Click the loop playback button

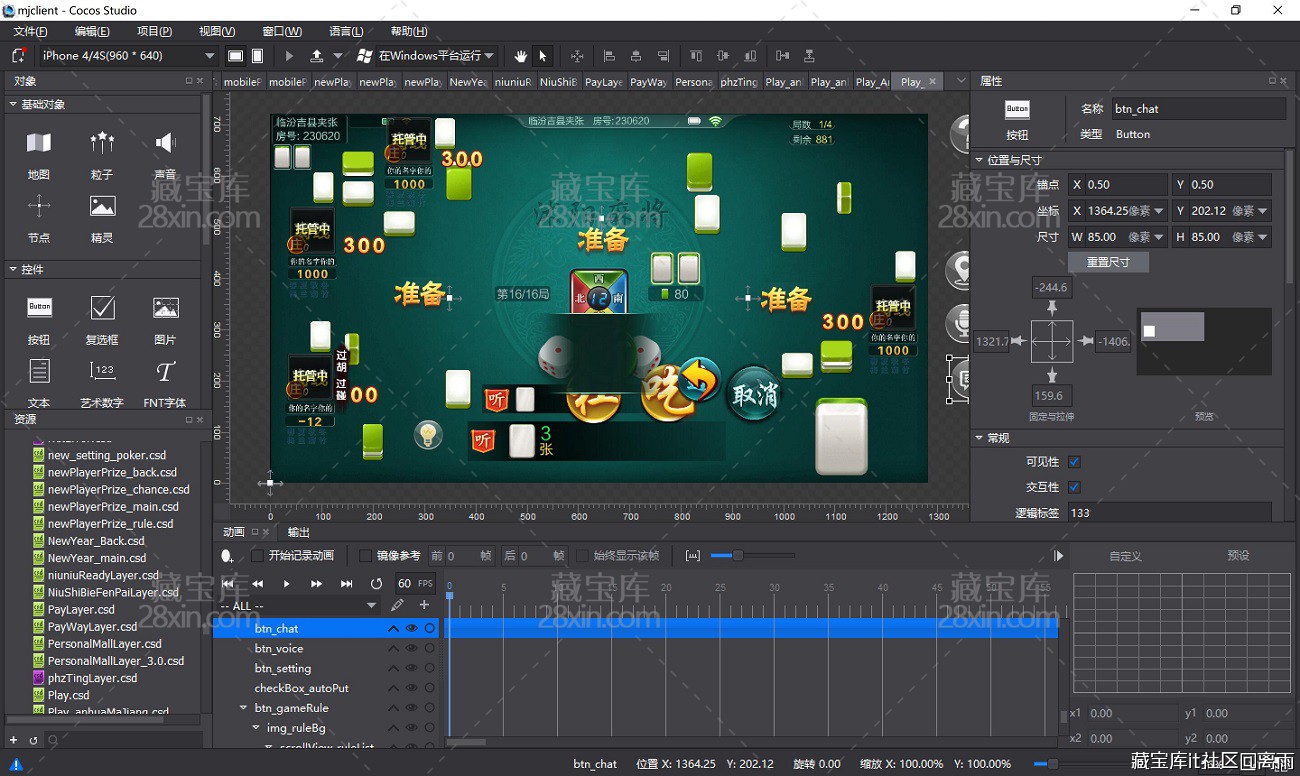376,584
